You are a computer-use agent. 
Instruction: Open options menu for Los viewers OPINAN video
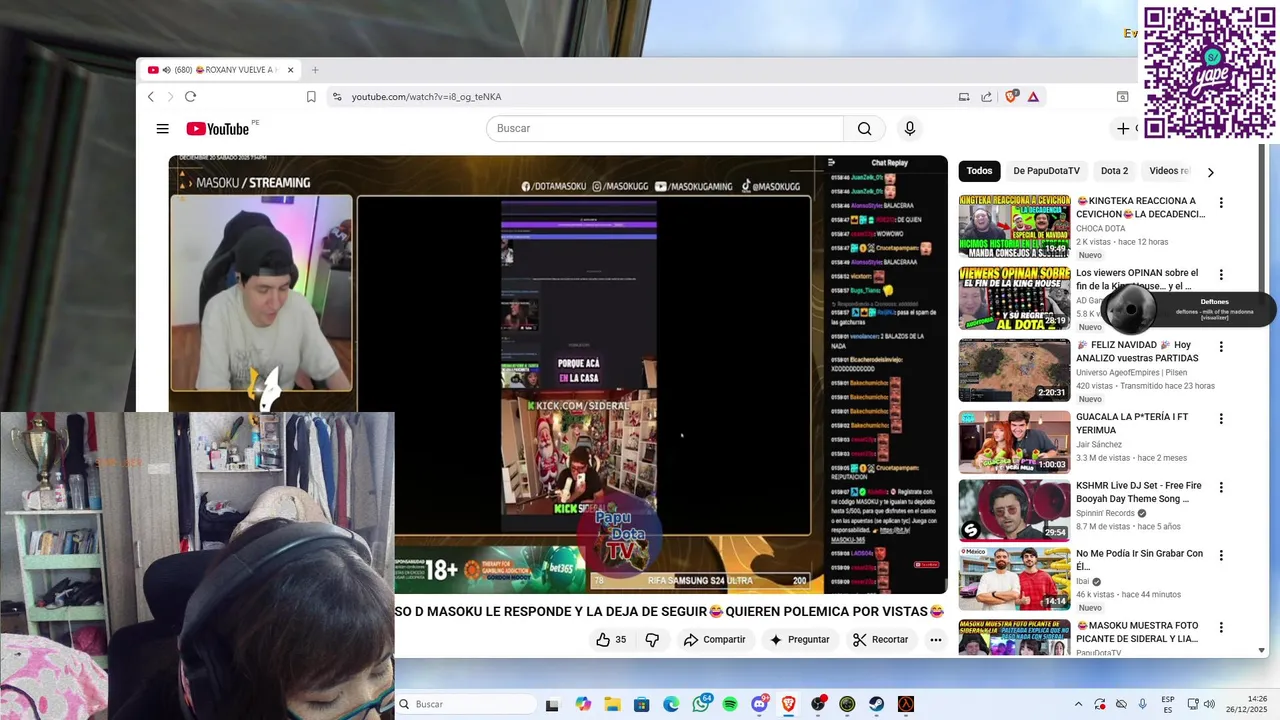point(1220,275)
